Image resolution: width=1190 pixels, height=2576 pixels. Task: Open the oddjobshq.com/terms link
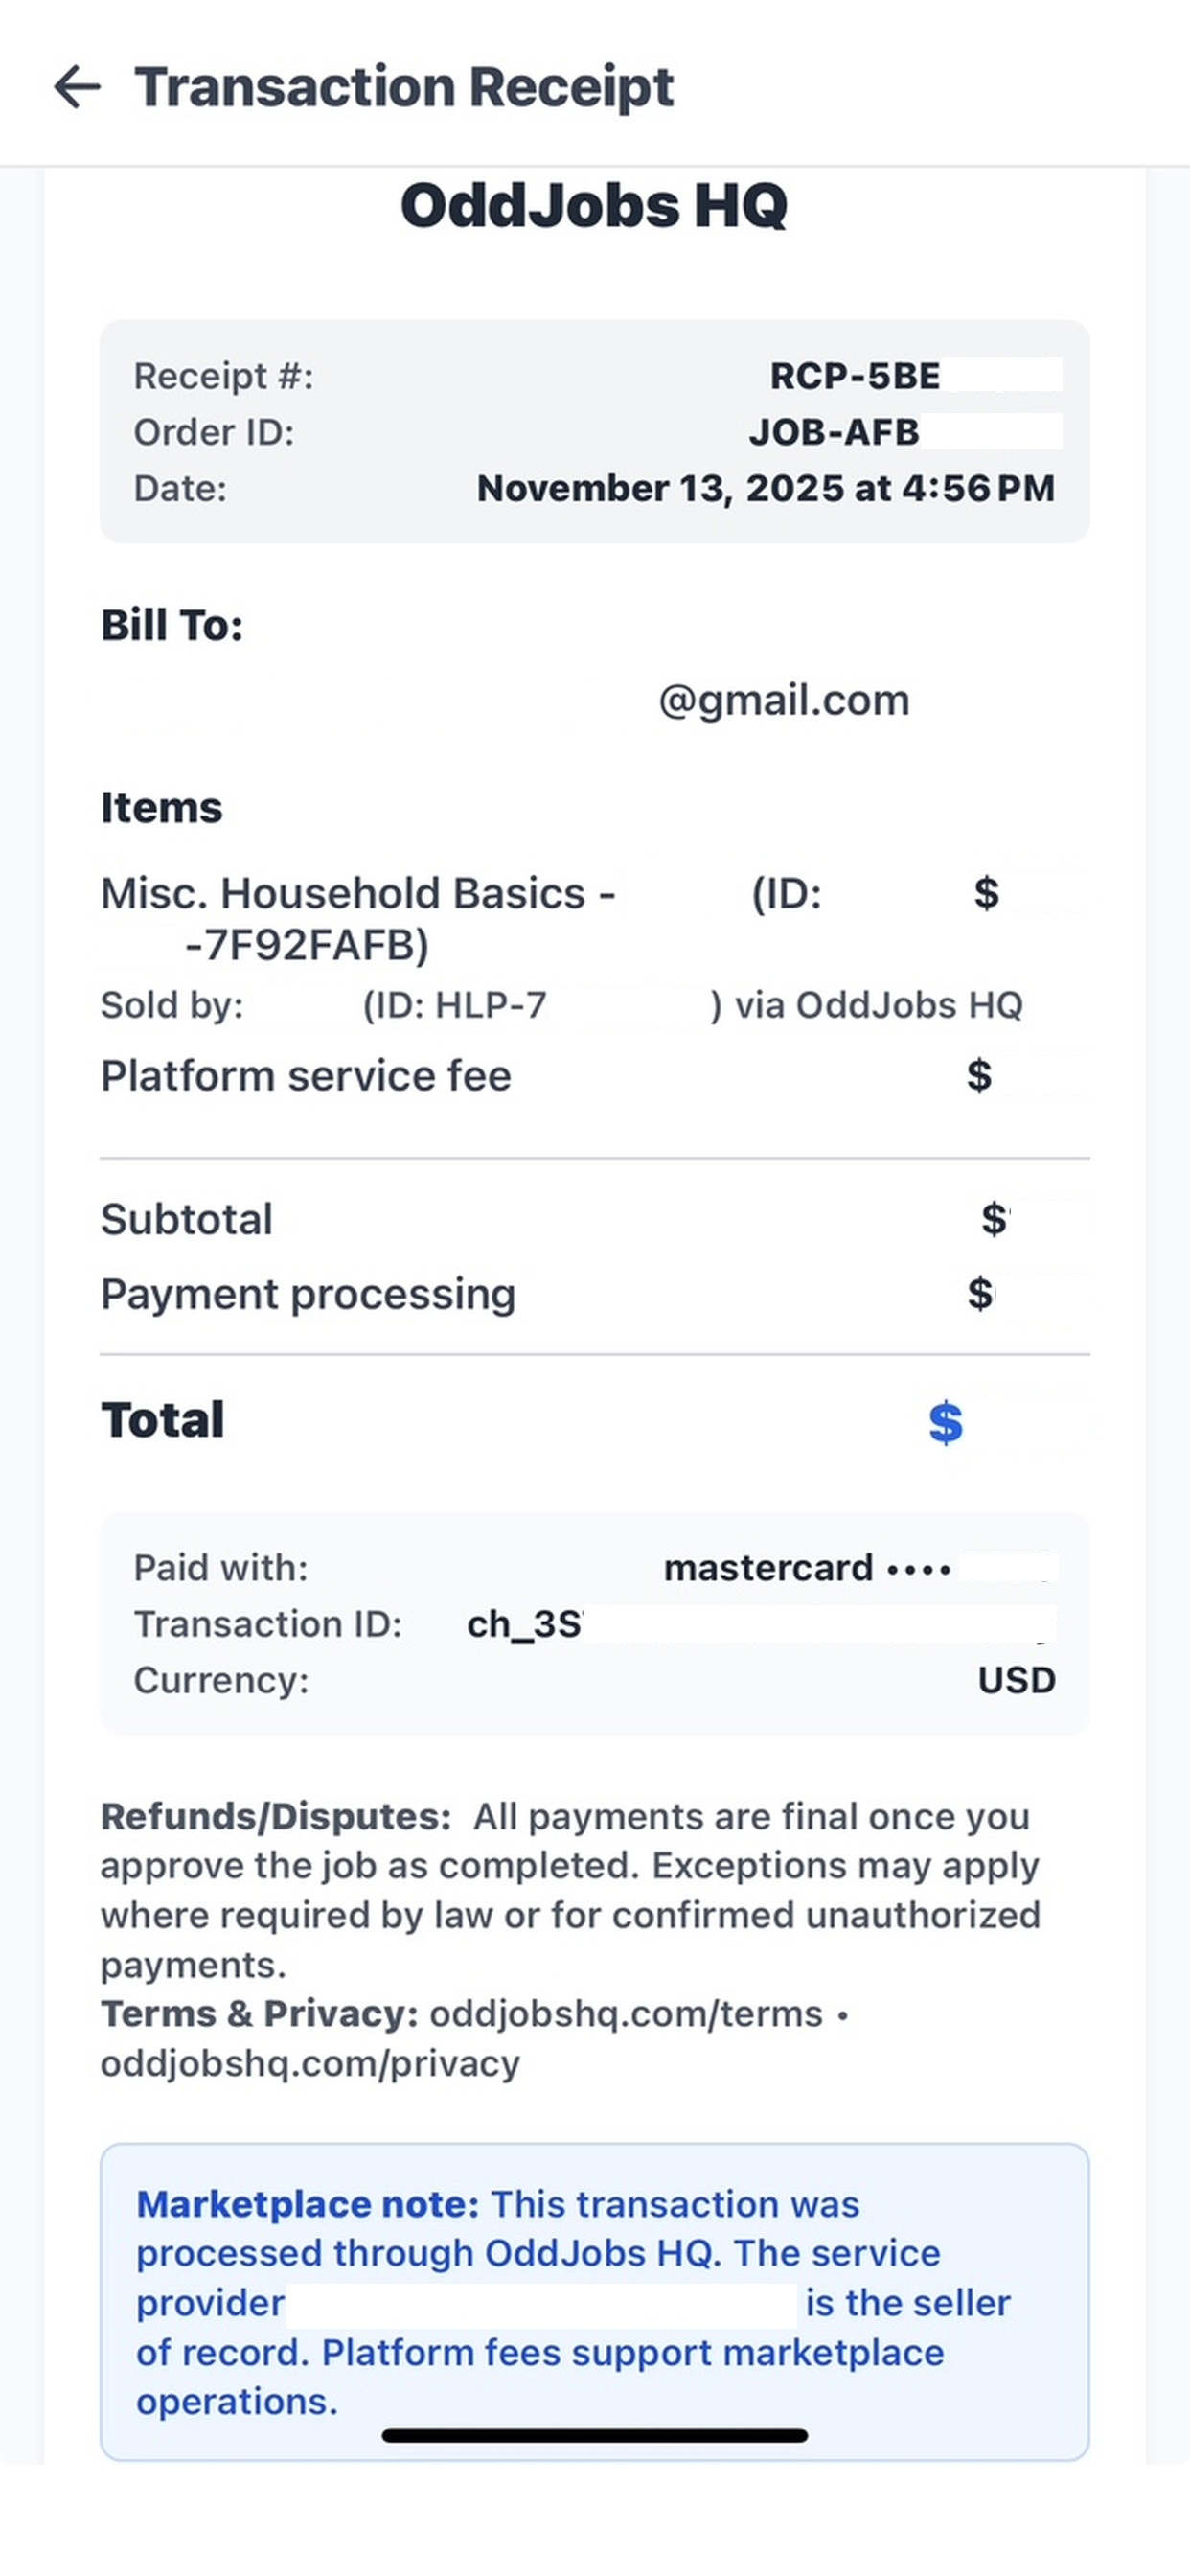[626, 2013]
